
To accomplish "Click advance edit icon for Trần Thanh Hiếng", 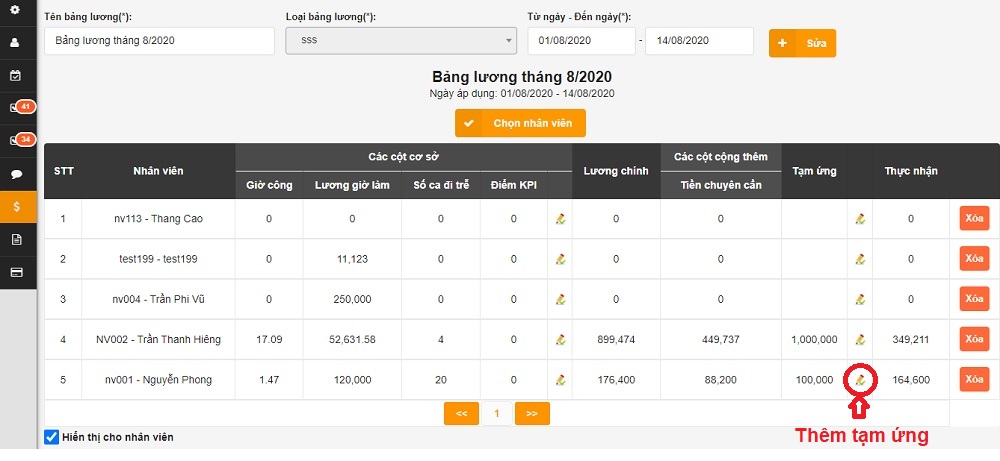I will 860,340.
